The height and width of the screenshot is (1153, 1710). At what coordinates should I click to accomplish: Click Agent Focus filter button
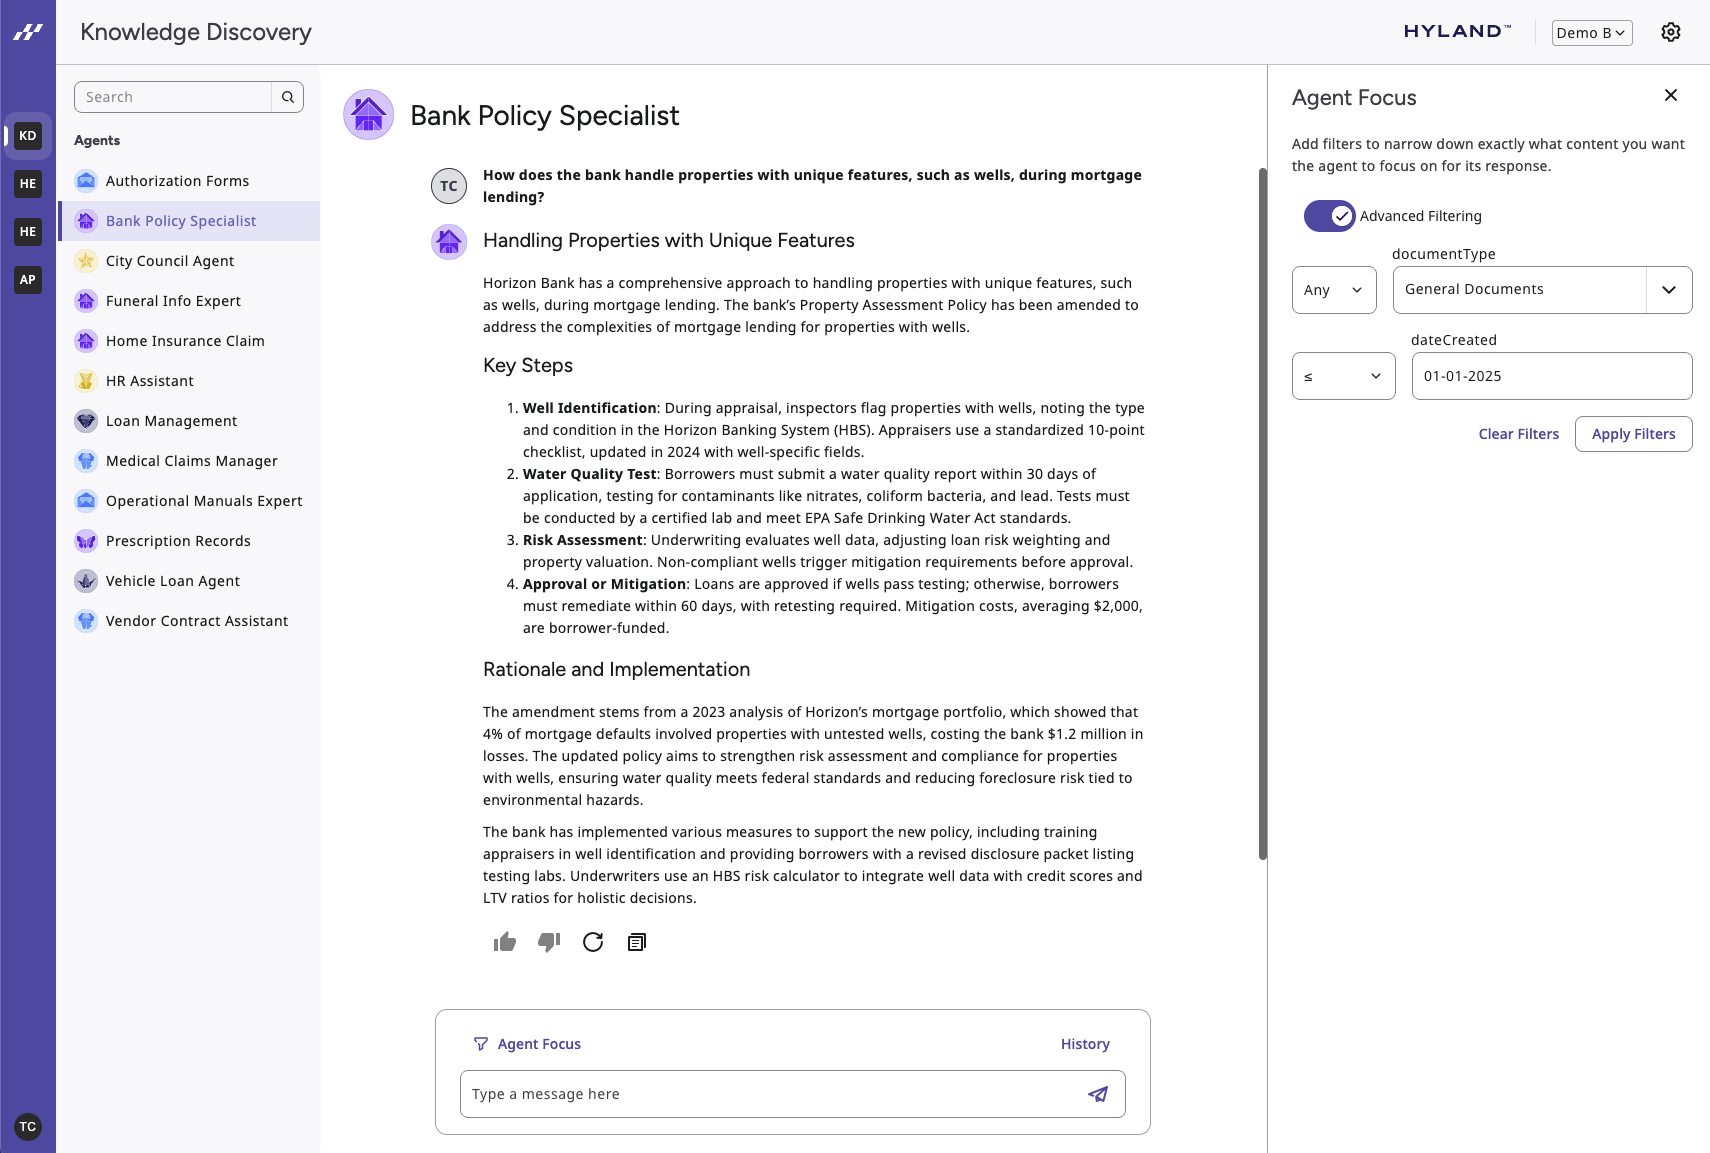[x=527, y=1044]
